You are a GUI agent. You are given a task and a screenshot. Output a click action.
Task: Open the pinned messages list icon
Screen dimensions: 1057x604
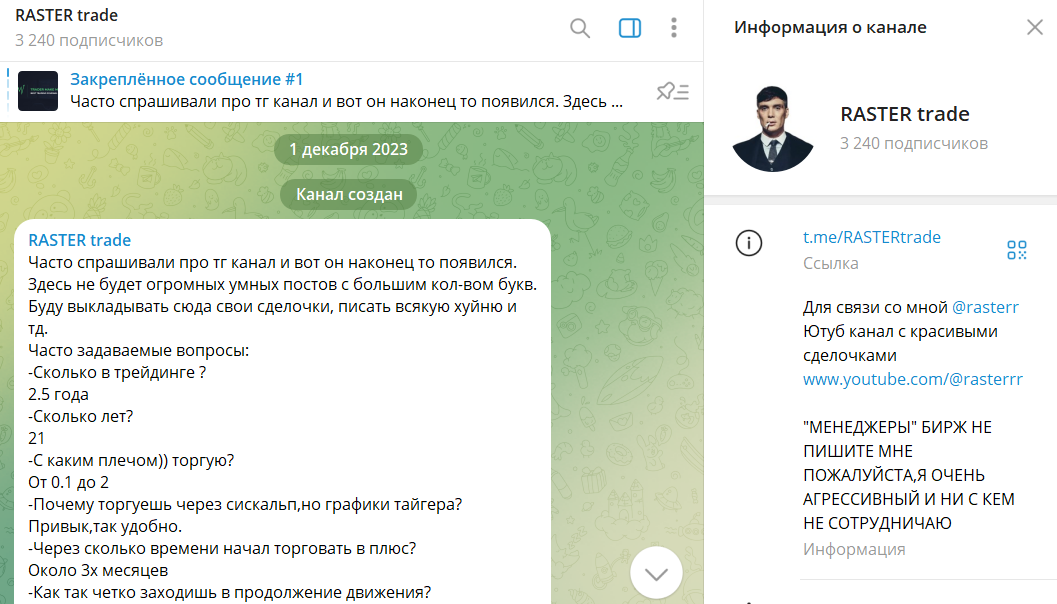click(x=672, y=91)
